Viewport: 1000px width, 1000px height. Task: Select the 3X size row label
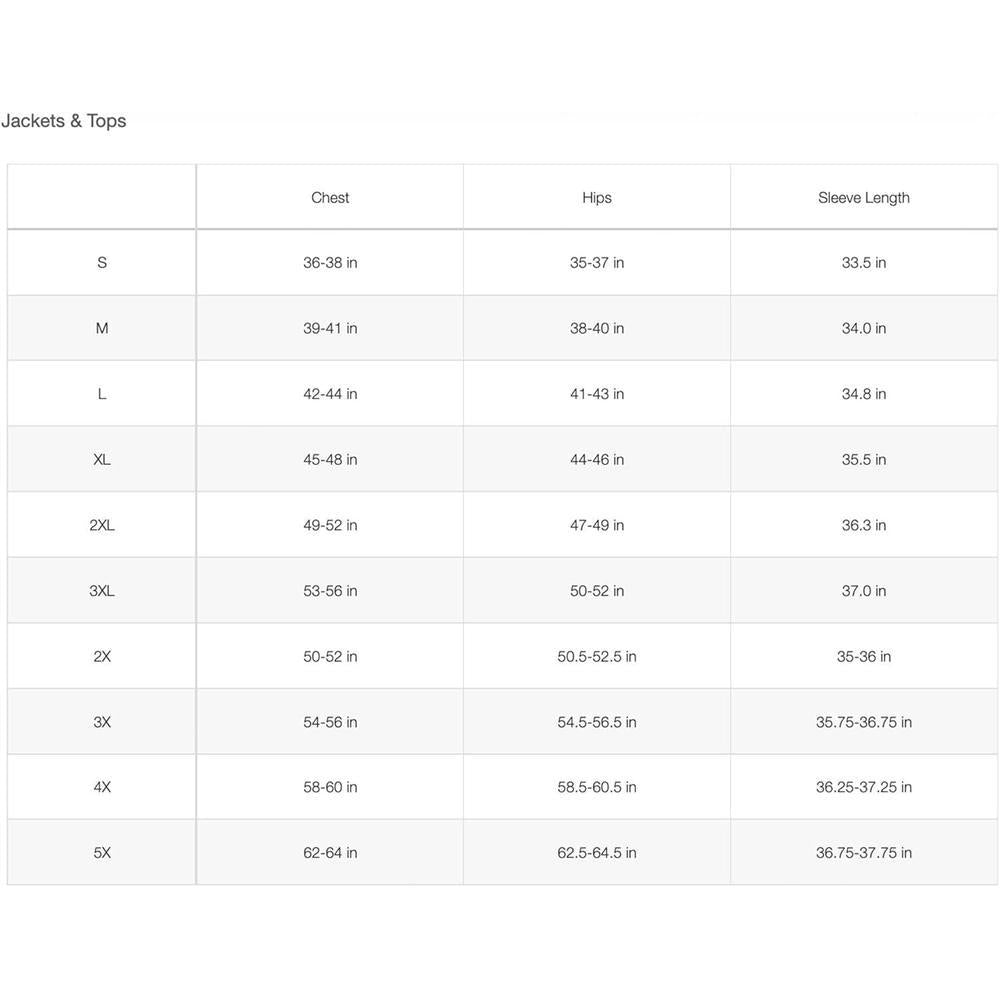click(x=102, y=722)
